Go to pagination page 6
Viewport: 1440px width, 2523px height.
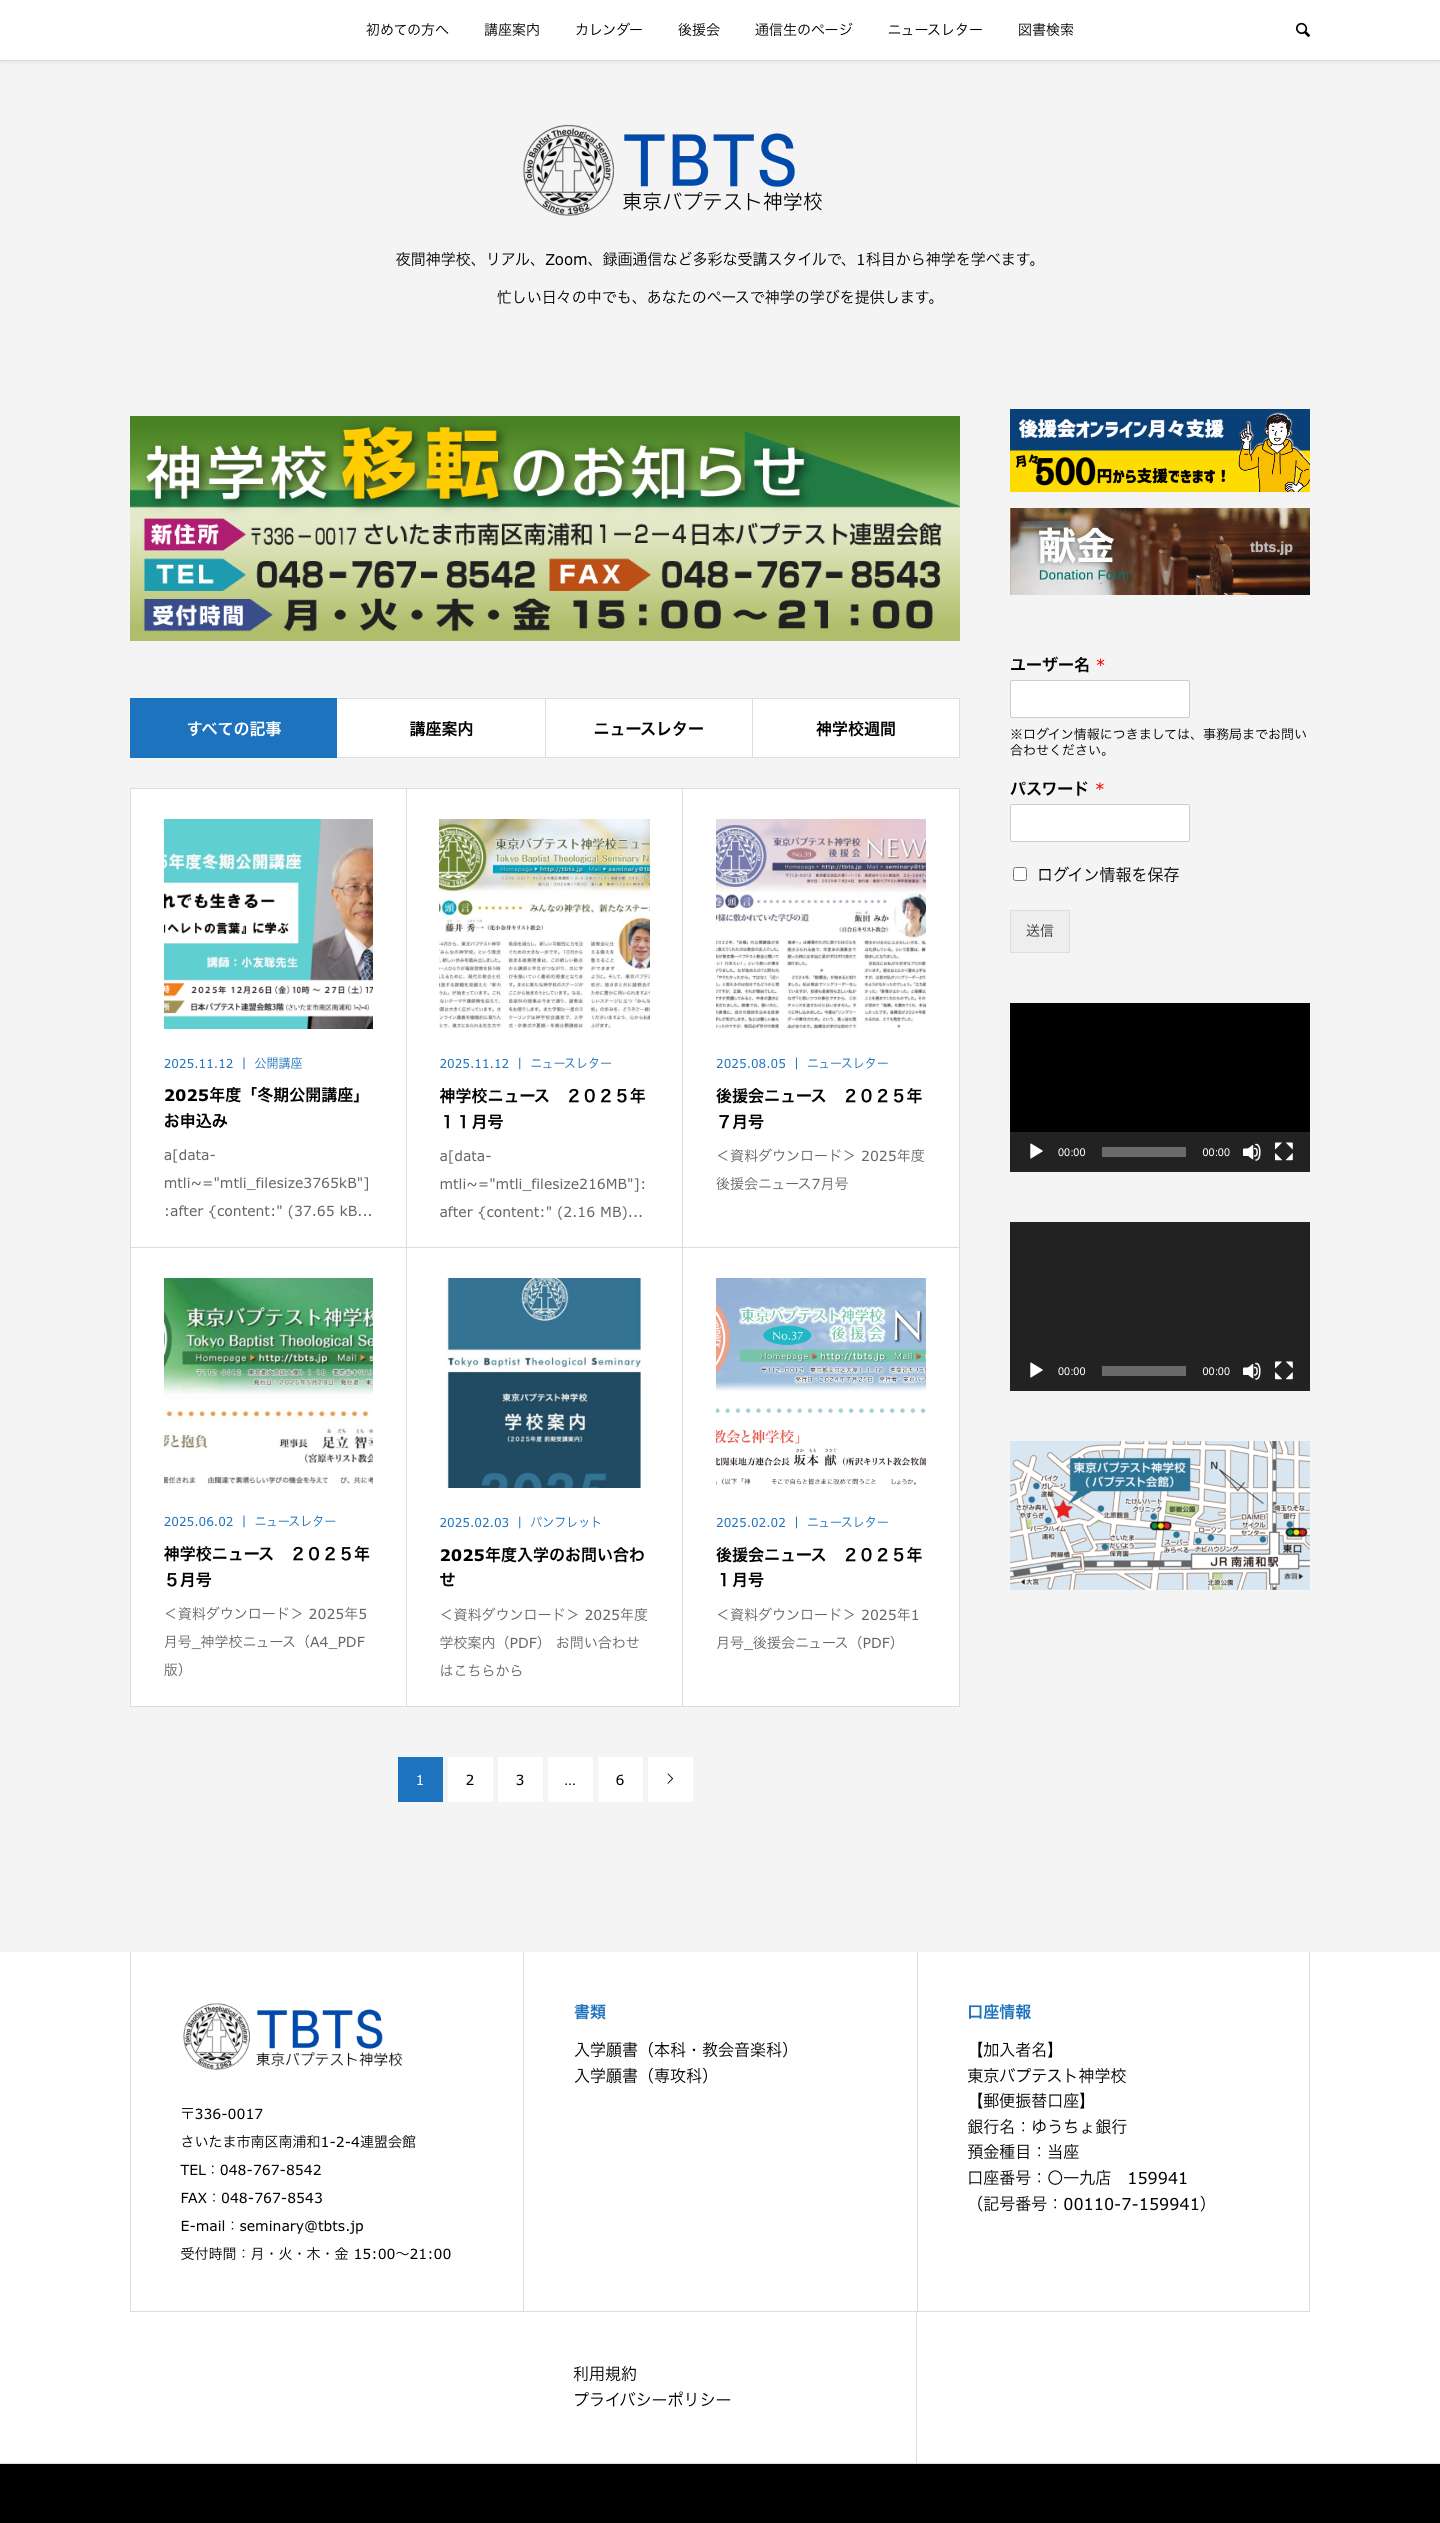620,1779
